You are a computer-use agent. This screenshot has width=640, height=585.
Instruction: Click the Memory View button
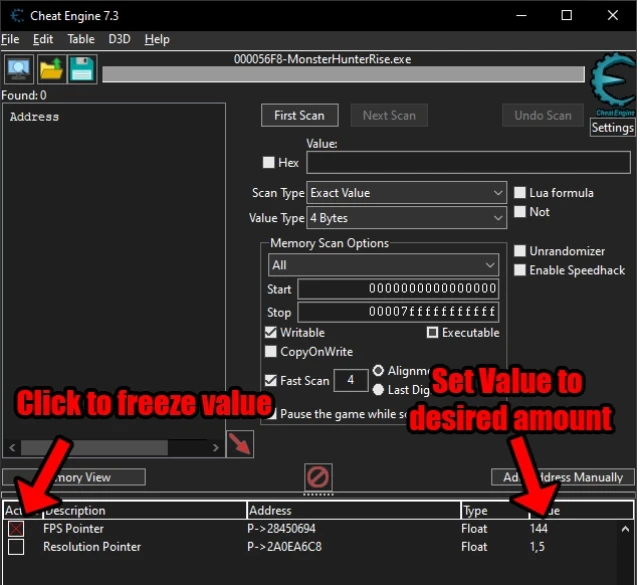pyautogui.click(x=74, y=477)
